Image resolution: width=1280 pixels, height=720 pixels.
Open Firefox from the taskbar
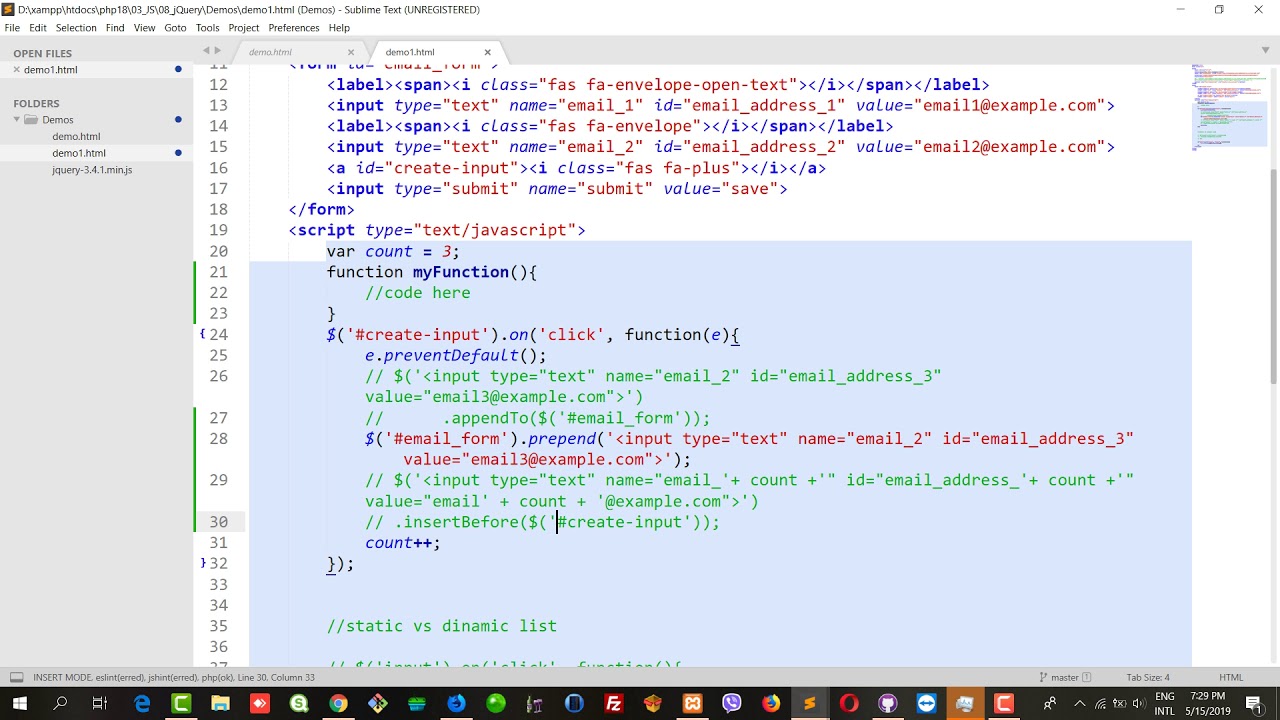pos(770,704)
